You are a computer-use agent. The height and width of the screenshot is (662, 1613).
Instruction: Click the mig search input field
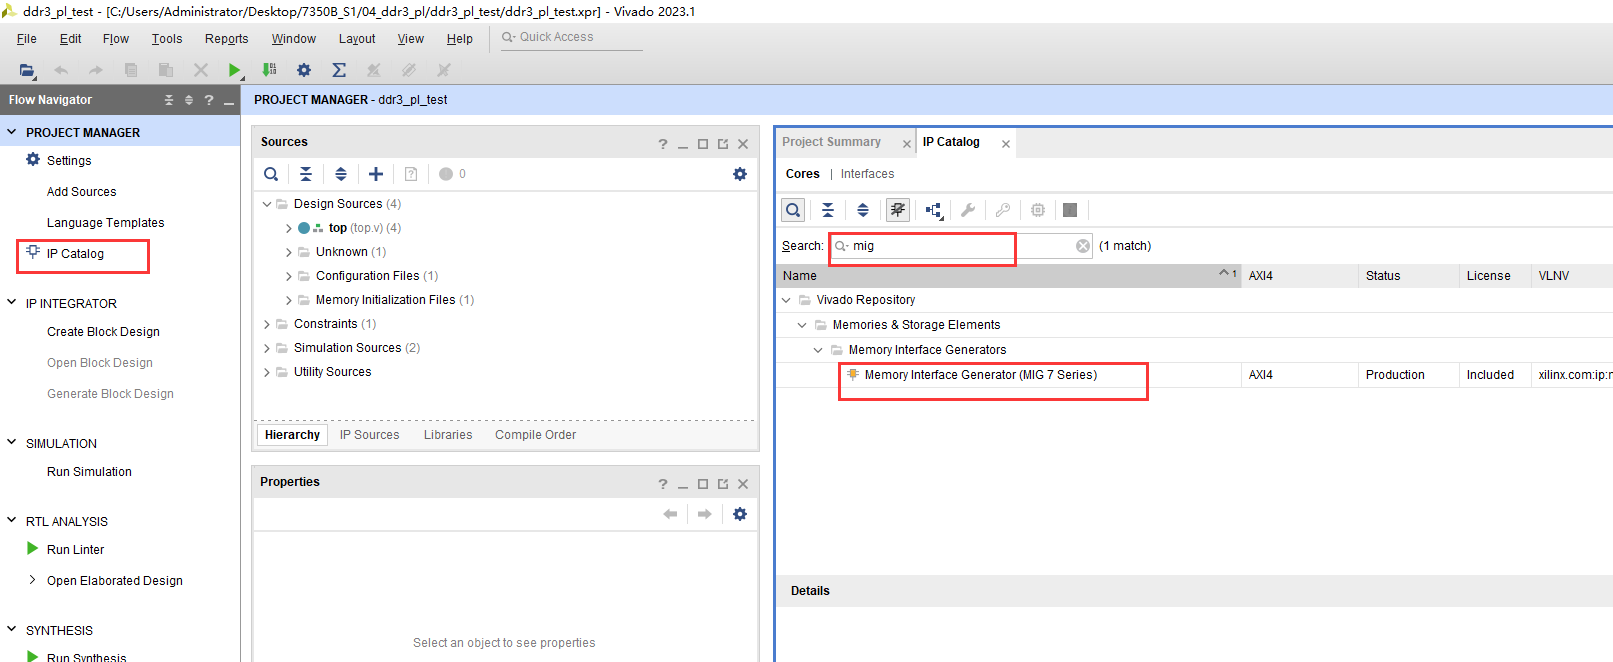[x=960, y=246]
